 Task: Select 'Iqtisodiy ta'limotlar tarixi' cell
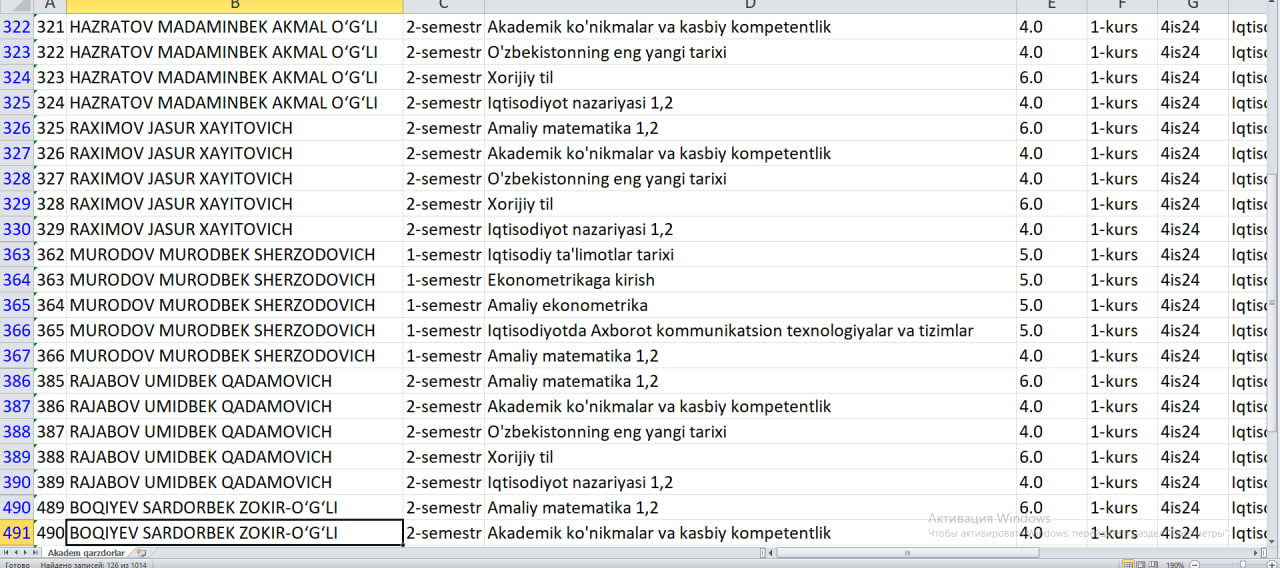pyautogui.click(x=750, y=255)
